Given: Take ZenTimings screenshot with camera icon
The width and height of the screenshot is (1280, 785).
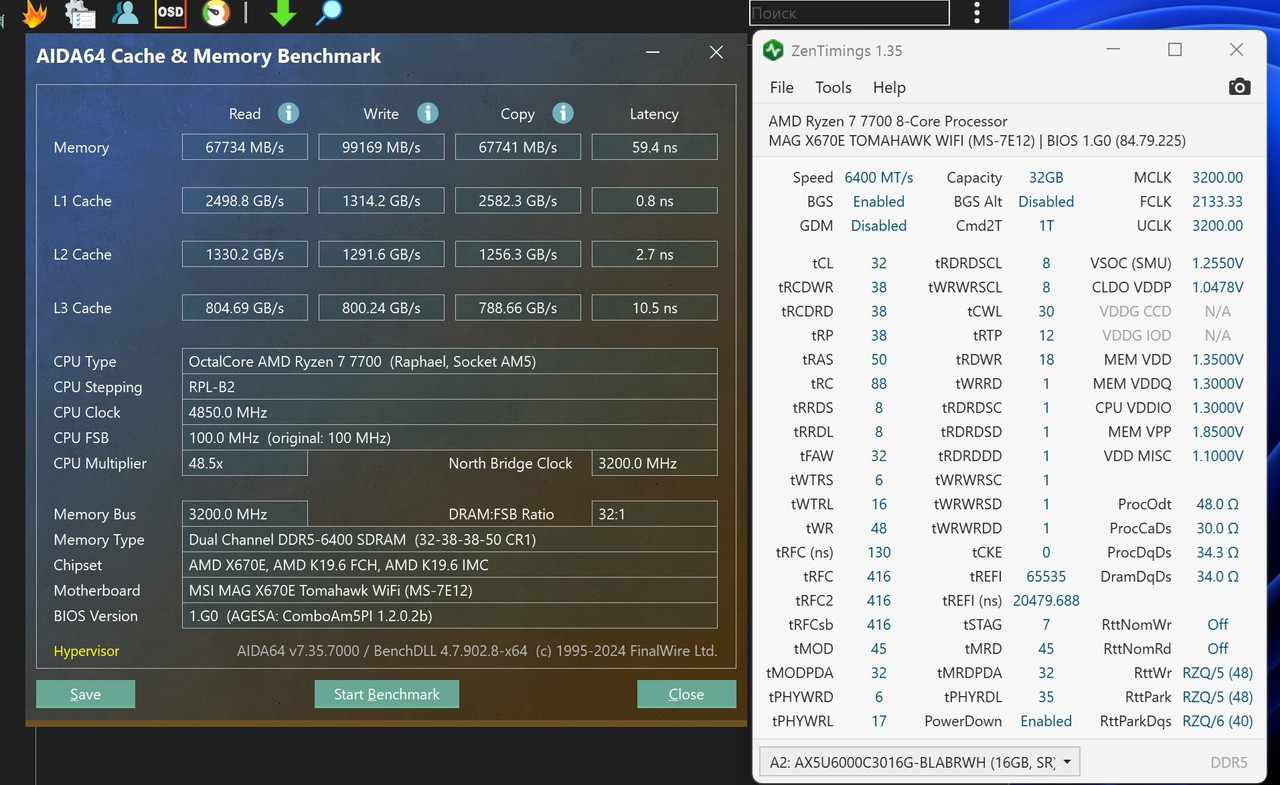Looking at the screenshot, I should pos(1239,87).
